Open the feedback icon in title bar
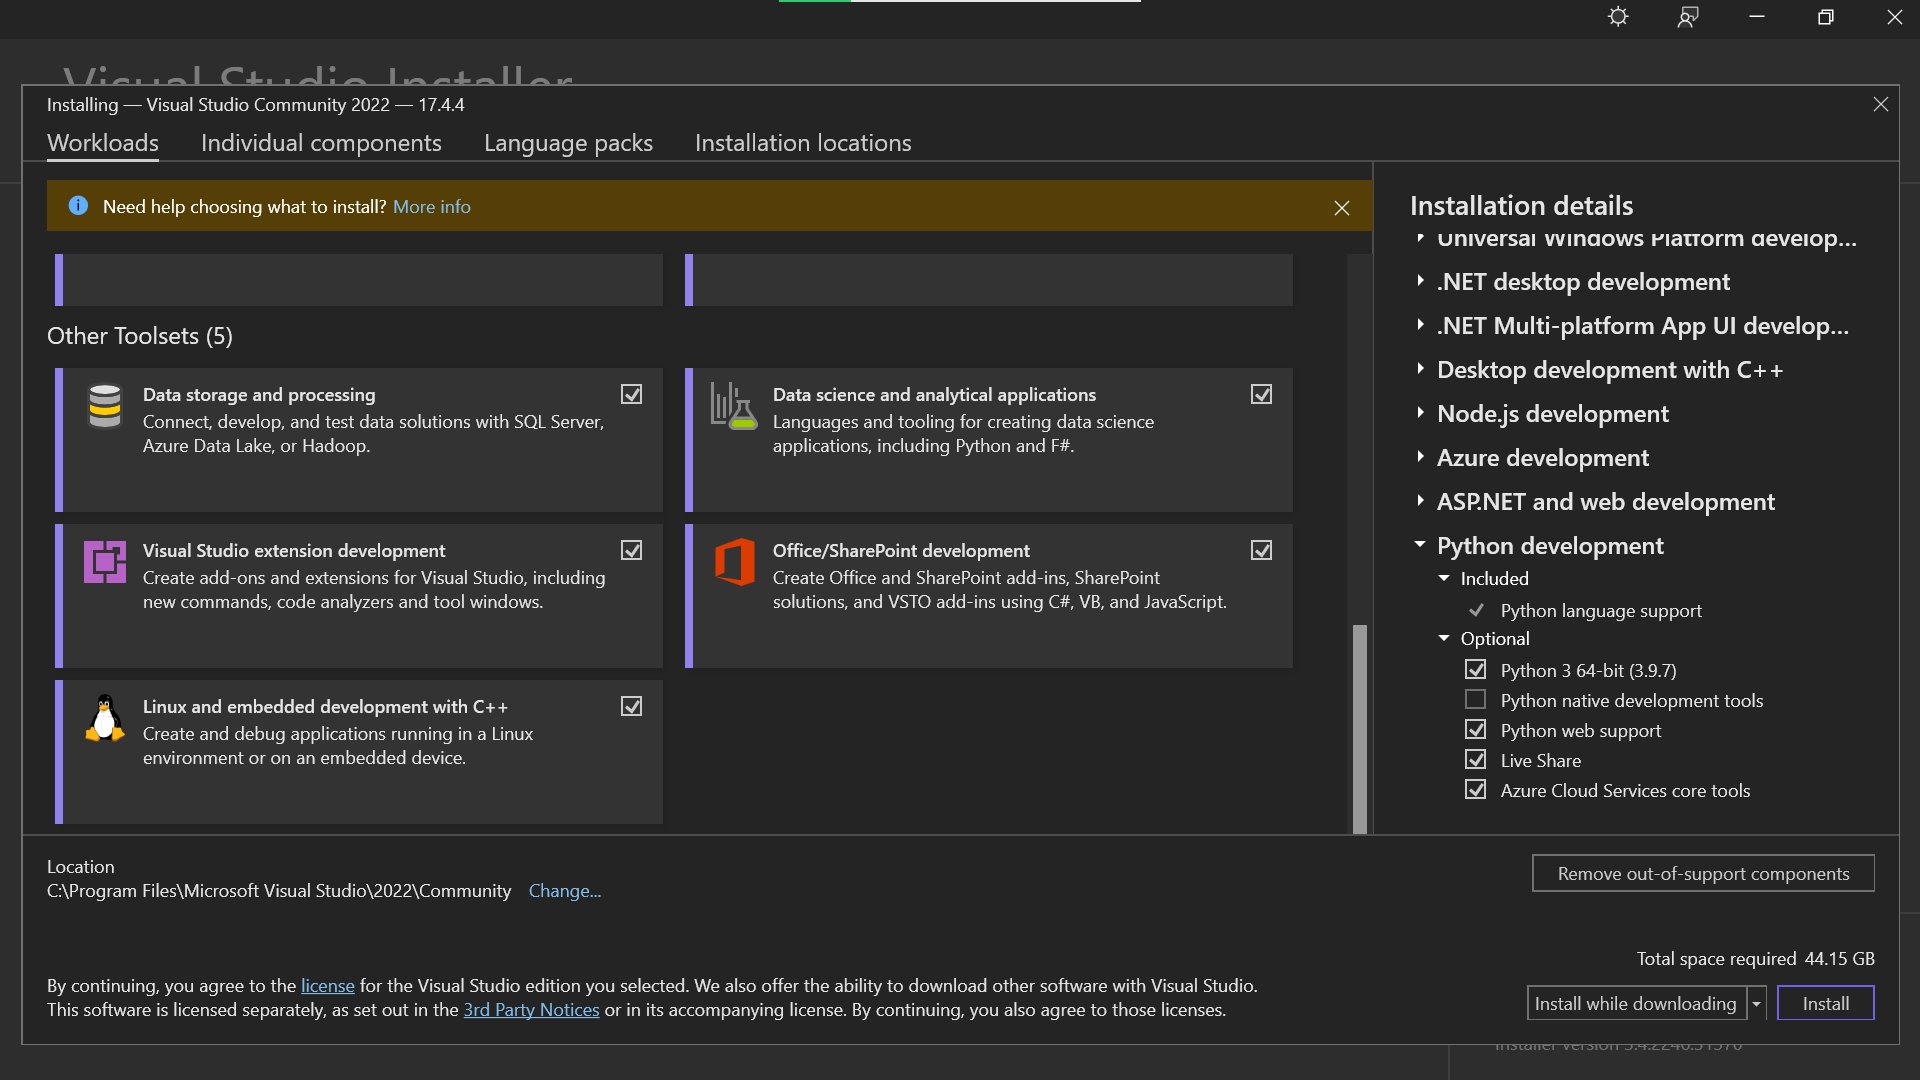The width and height of the screenshot is (1920, 1080). [x=1688, y=17]
